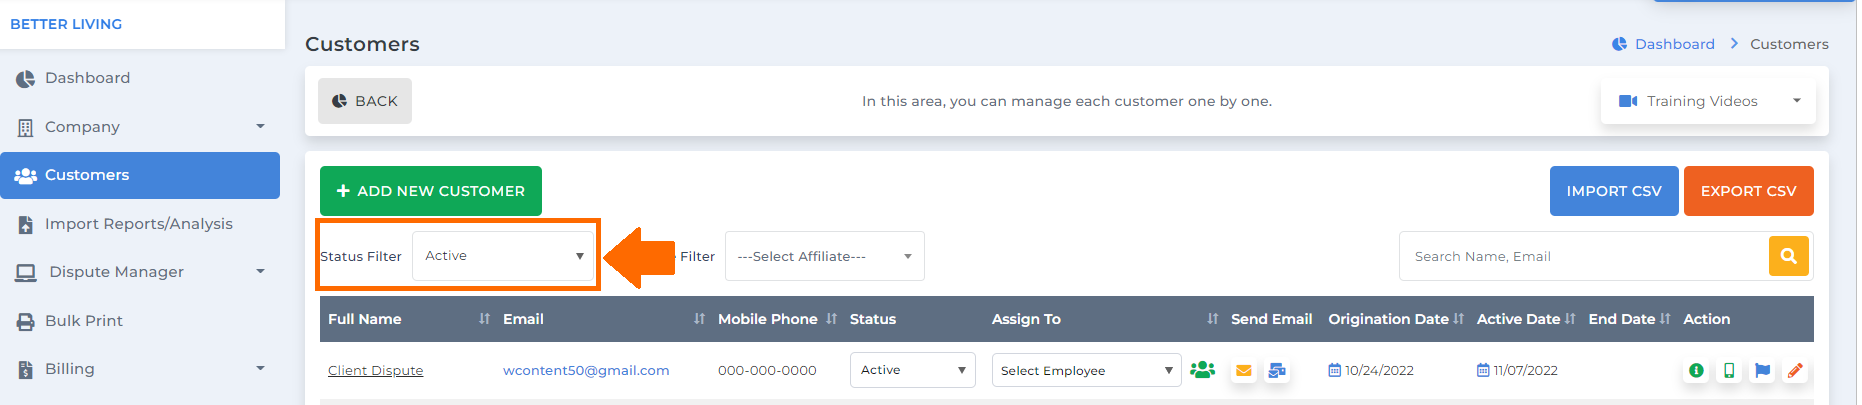
Task: Click the yellow envelope send email icon
Action: coord(1243,370)
